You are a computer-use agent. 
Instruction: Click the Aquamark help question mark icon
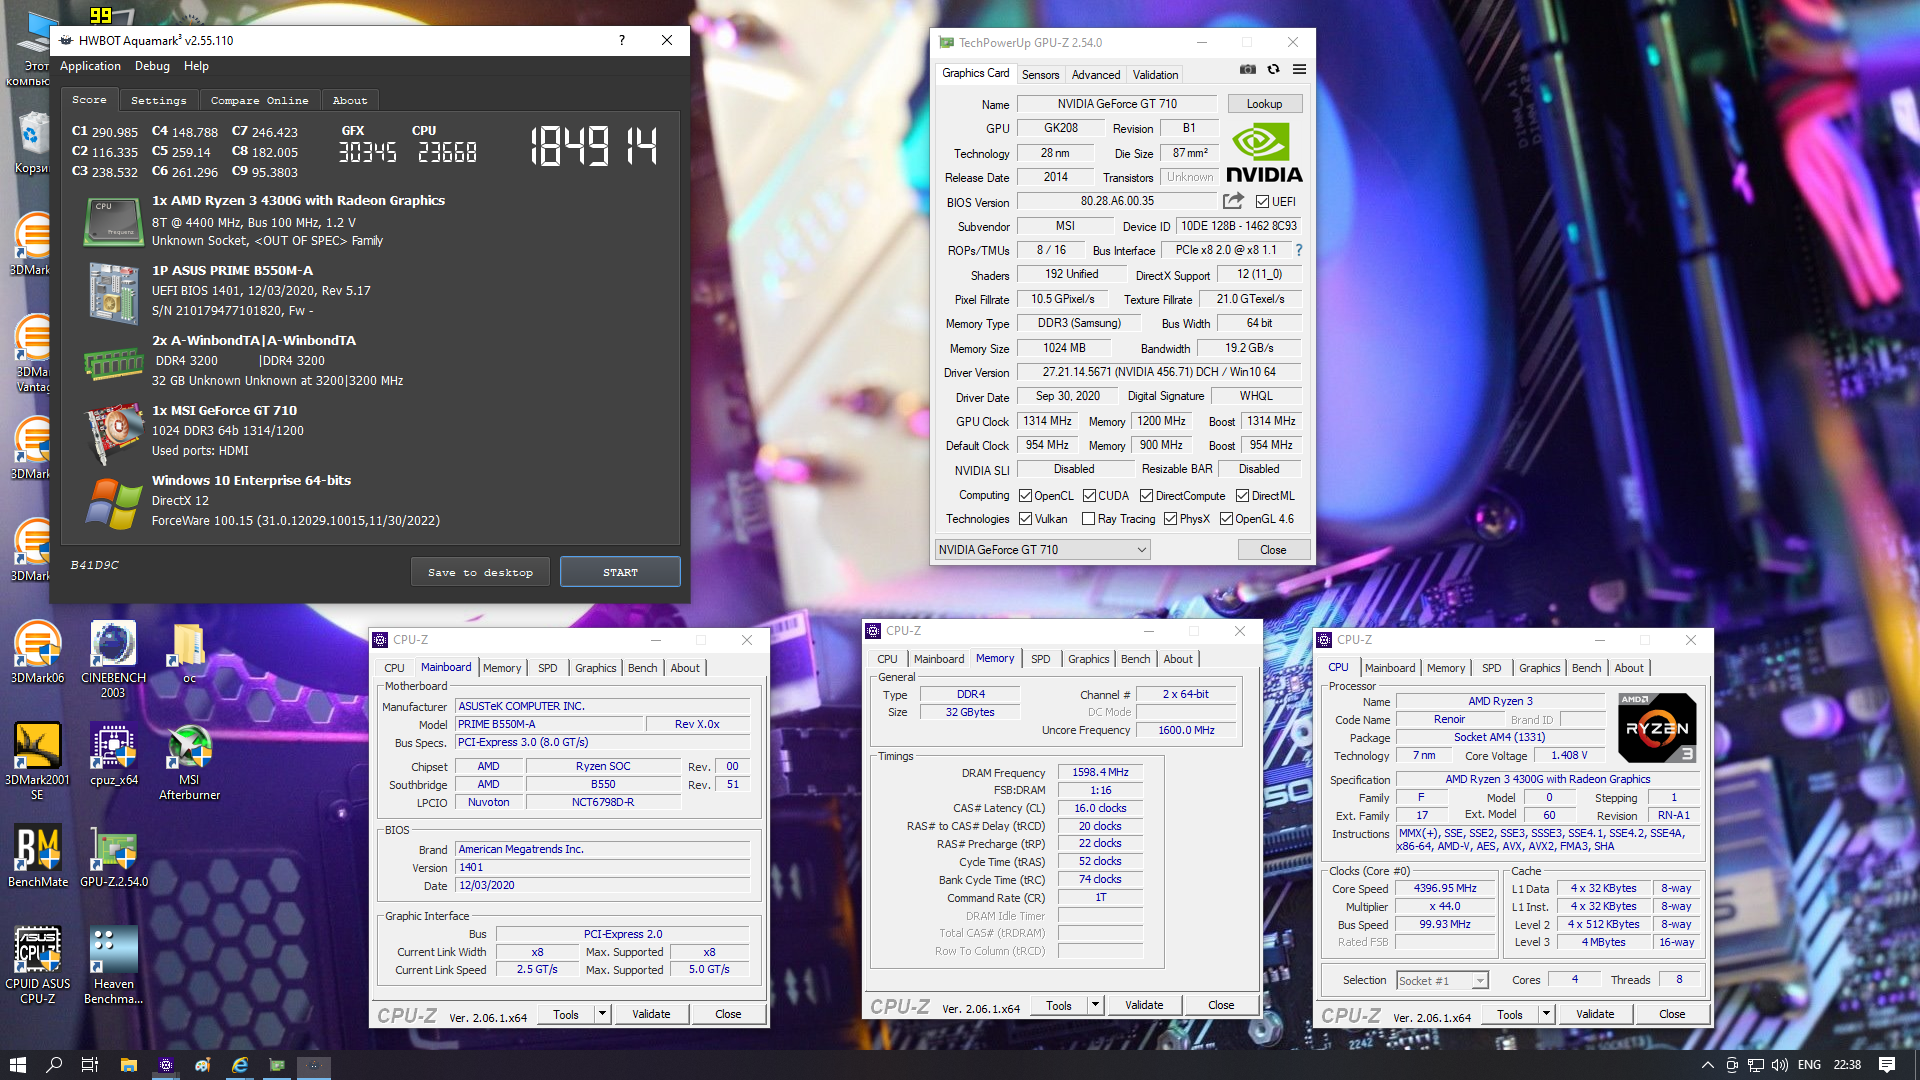[x=622, y=40]
